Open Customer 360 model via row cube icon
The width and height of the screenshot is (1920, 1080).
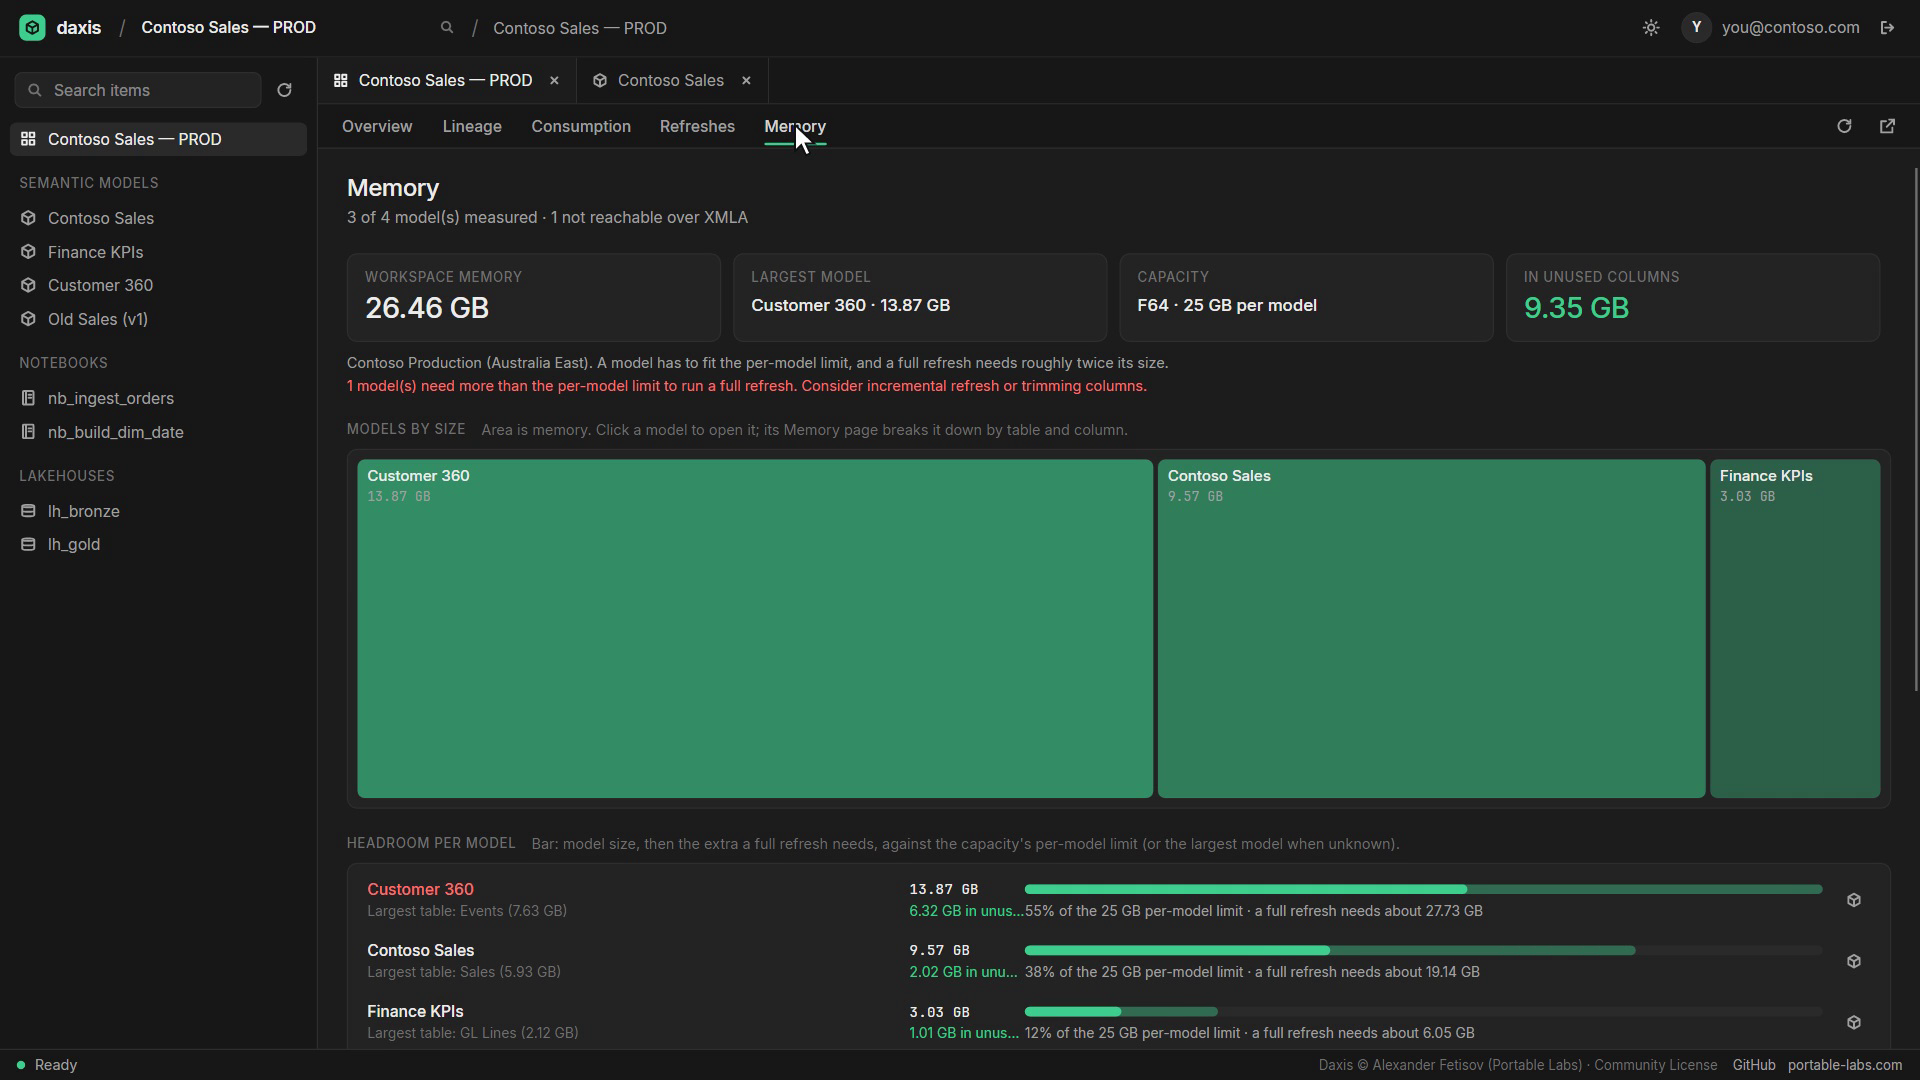click(x=1854, y=900)
